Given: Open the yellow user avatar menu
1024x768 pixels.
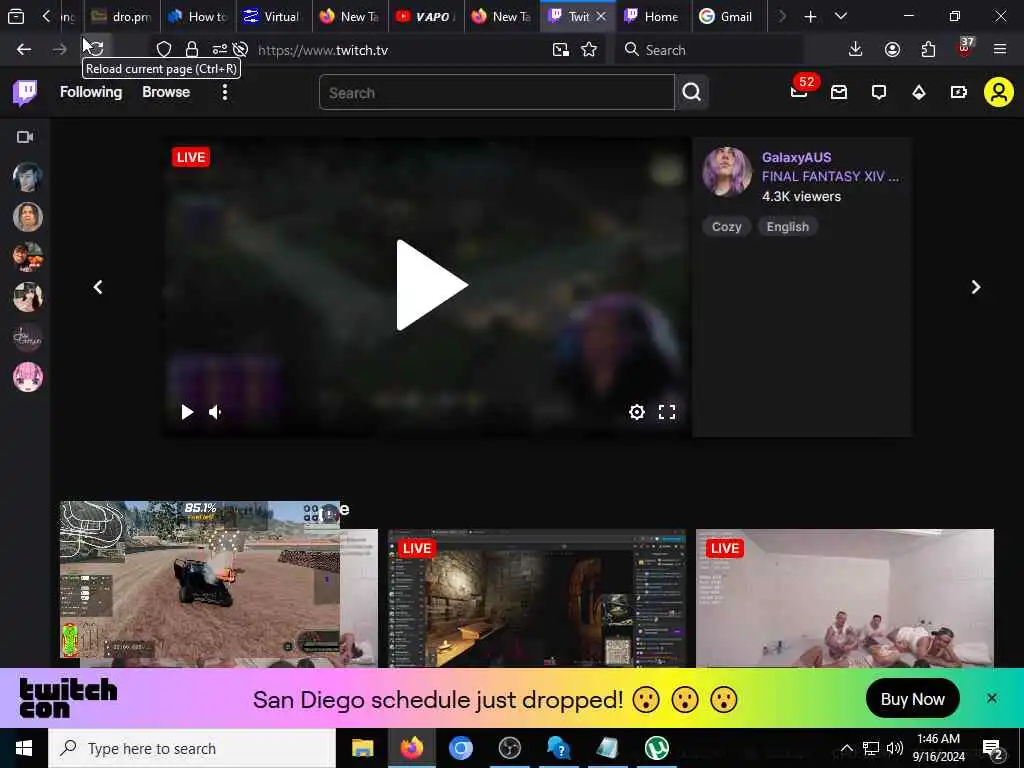Looking at the screenshot, I should pyautogui.click(x=999, y=93).
